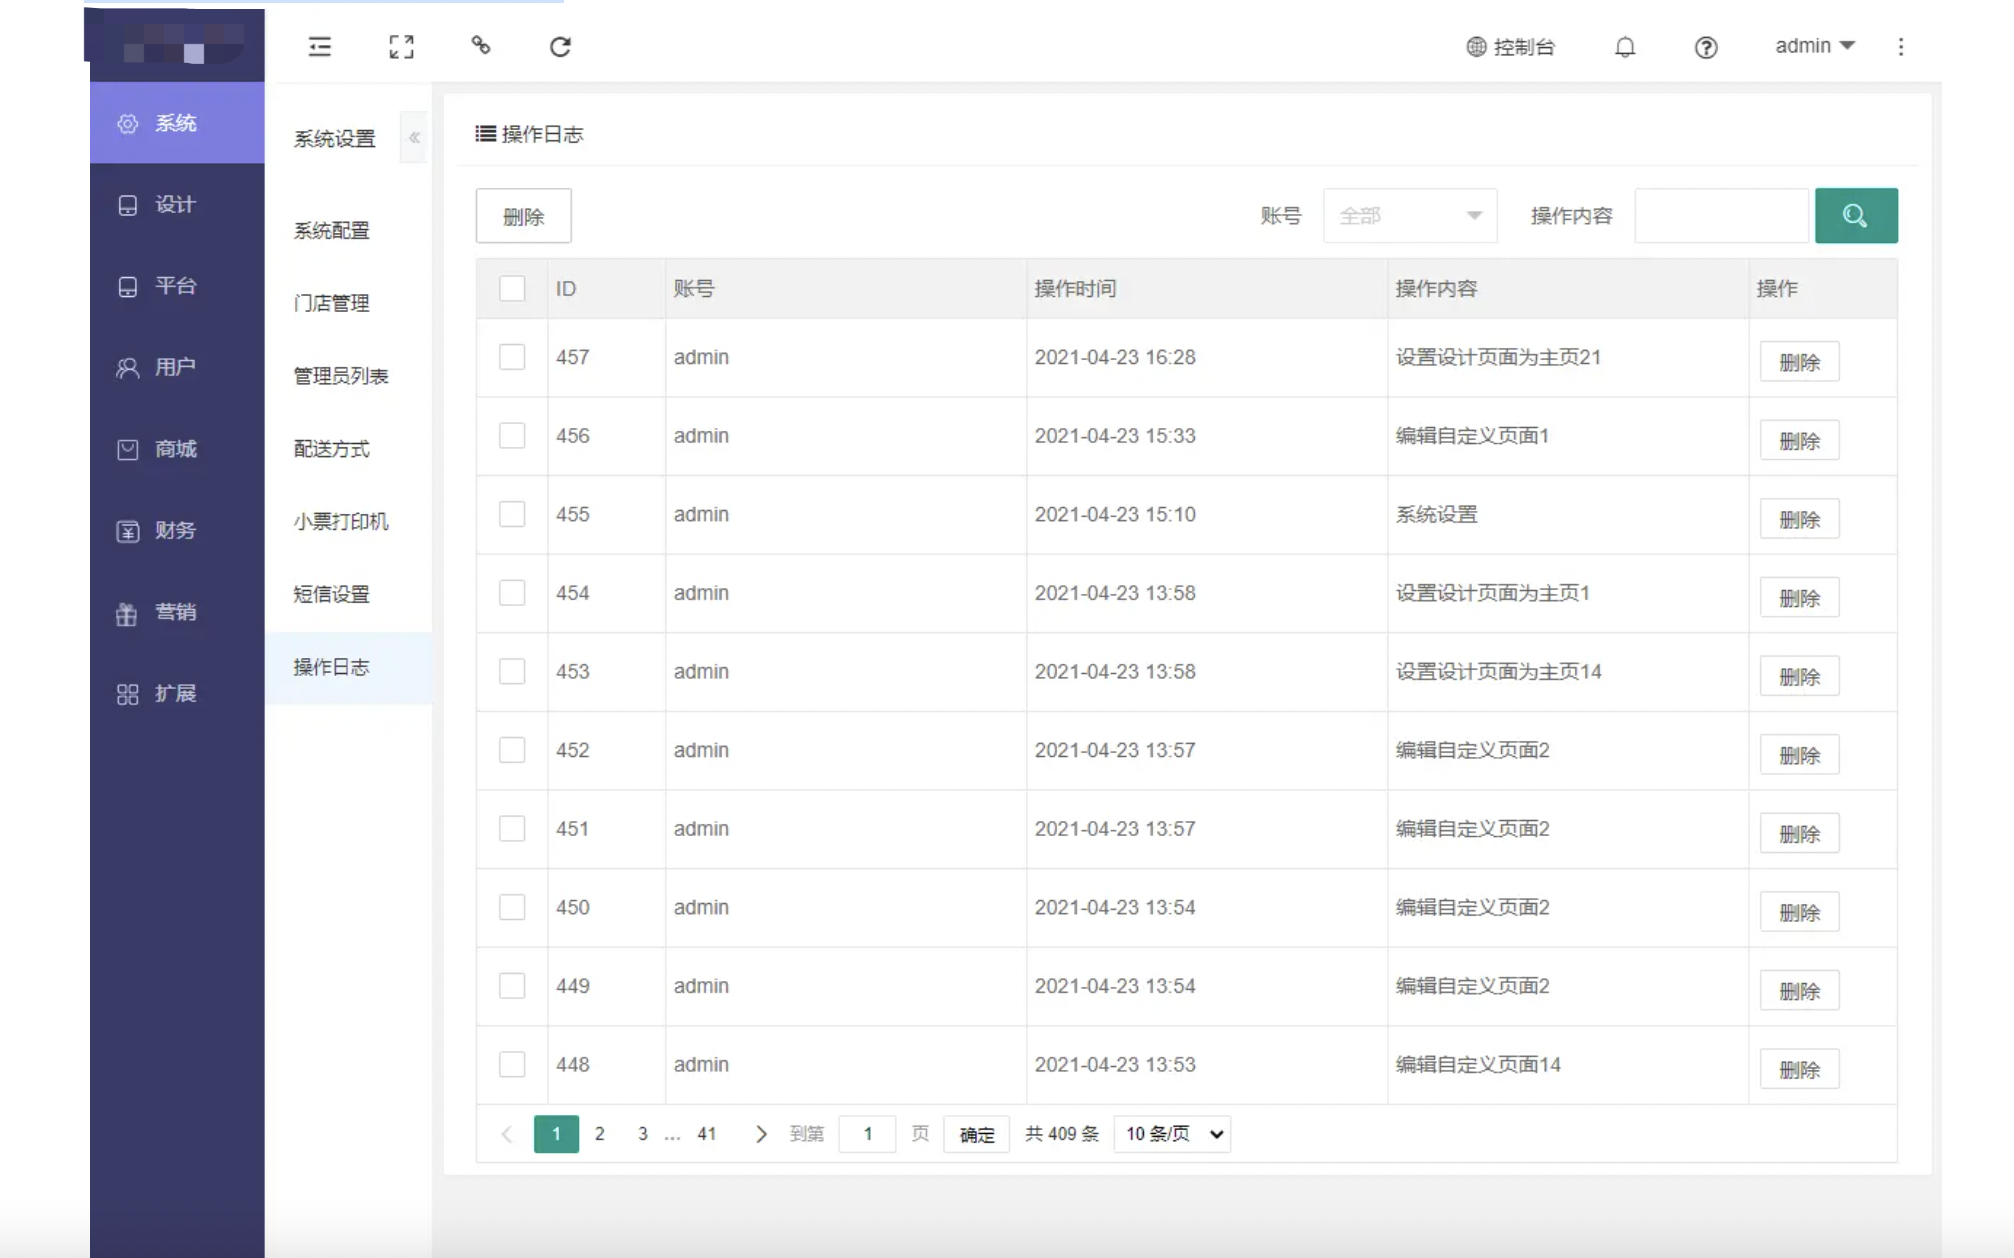Screen dimensions: 2014x1258
Task: Collapse the submenu with double chevron
Action: pos(414,138)
